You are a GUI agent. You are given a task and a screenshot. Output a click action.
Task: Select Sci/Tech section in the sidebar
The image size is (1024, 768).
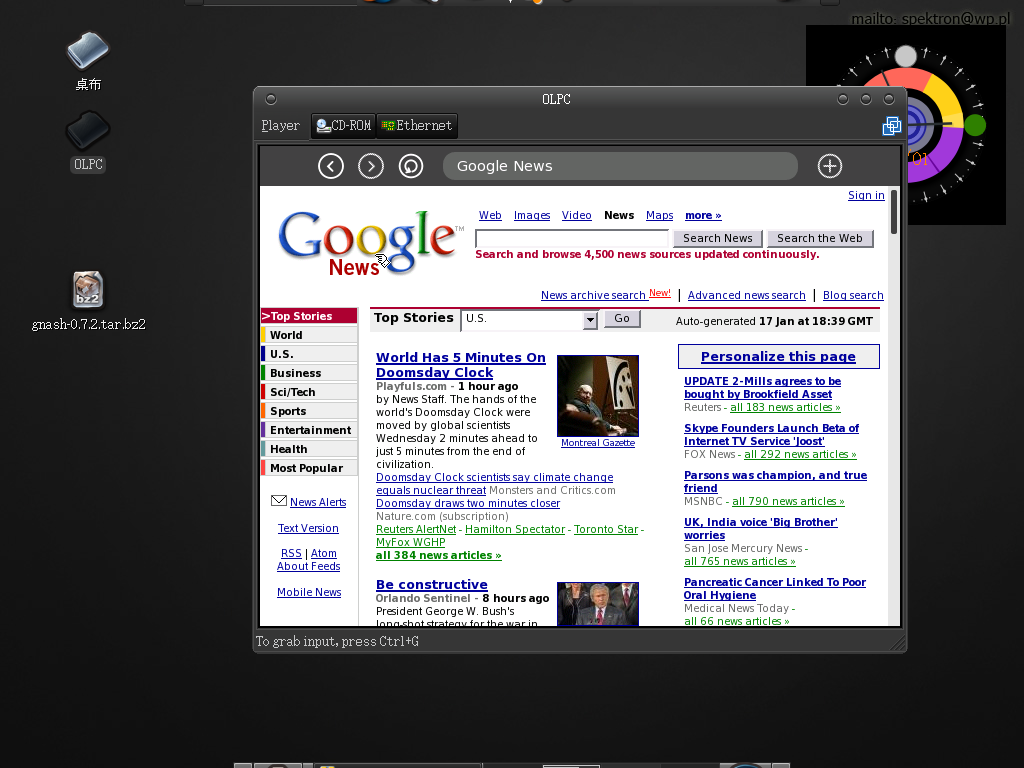click(x=309, y=392)
